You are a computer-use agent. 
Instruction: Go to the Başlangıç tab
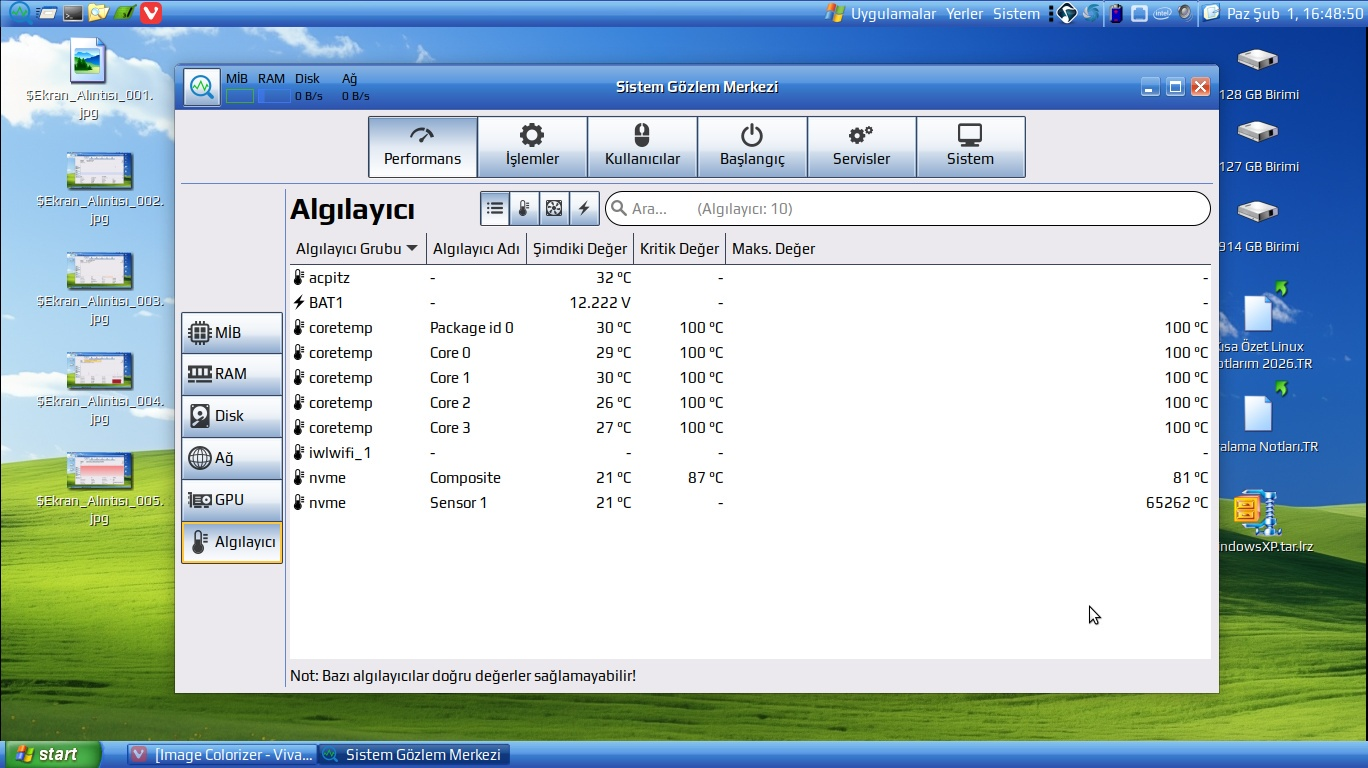pyautogui.click(x=752, y=147)
